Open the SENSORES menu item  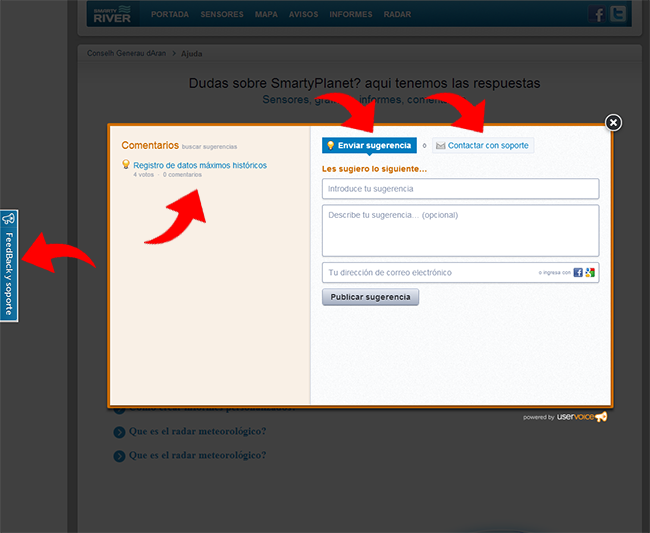point(222,15)
